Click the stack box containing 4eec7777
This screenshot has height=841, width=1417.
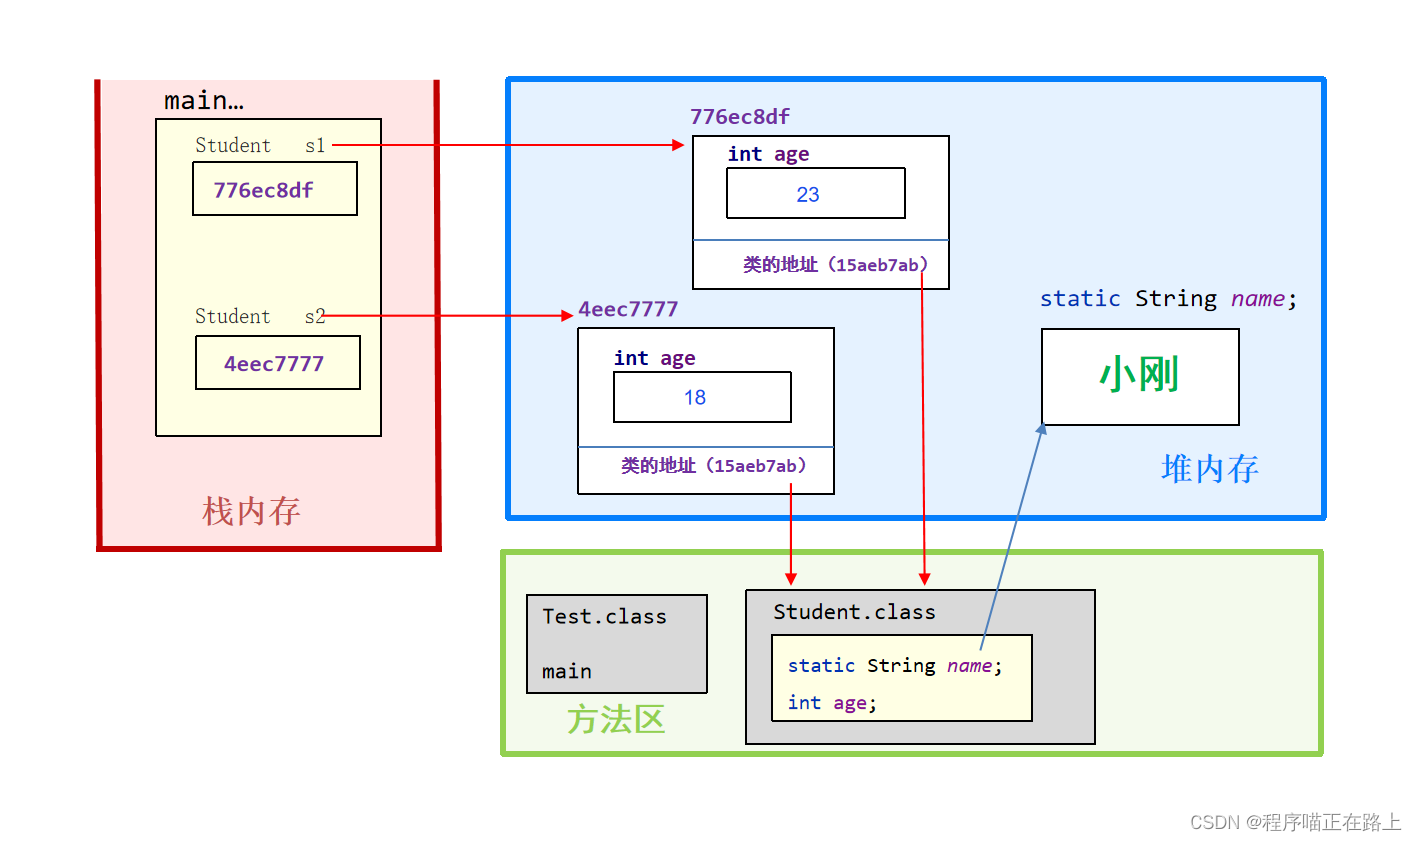click(x=278, y=362)
